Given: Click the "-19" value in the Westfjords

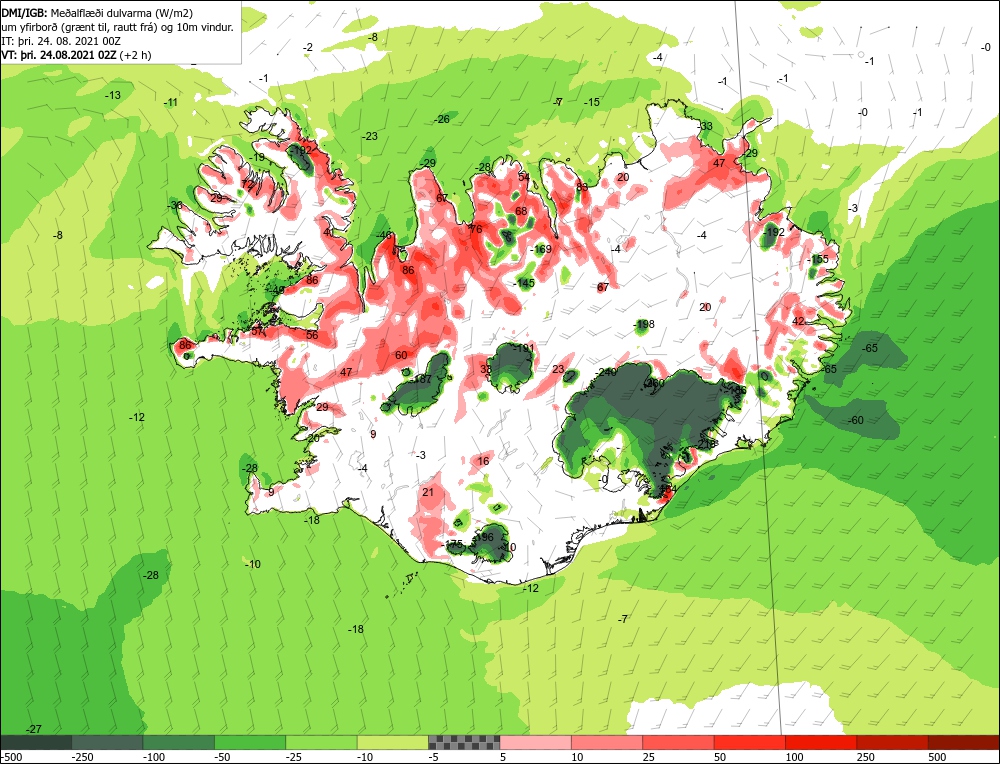Looking at the screenshot, I should (256, 157).
